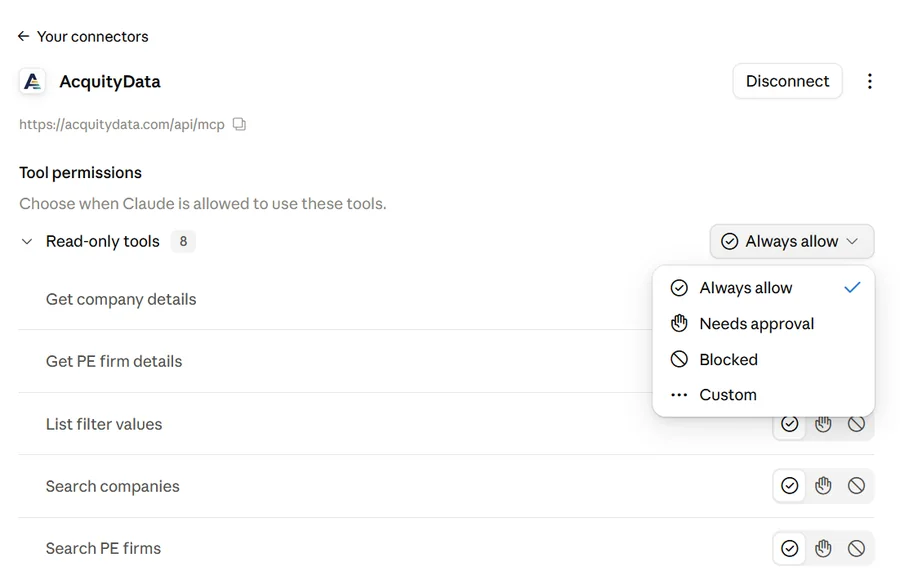Image resolution: width=900 pixels, height=571 pixels.
Task: Set List filter values to needs approval
Action: coord(823,424)
